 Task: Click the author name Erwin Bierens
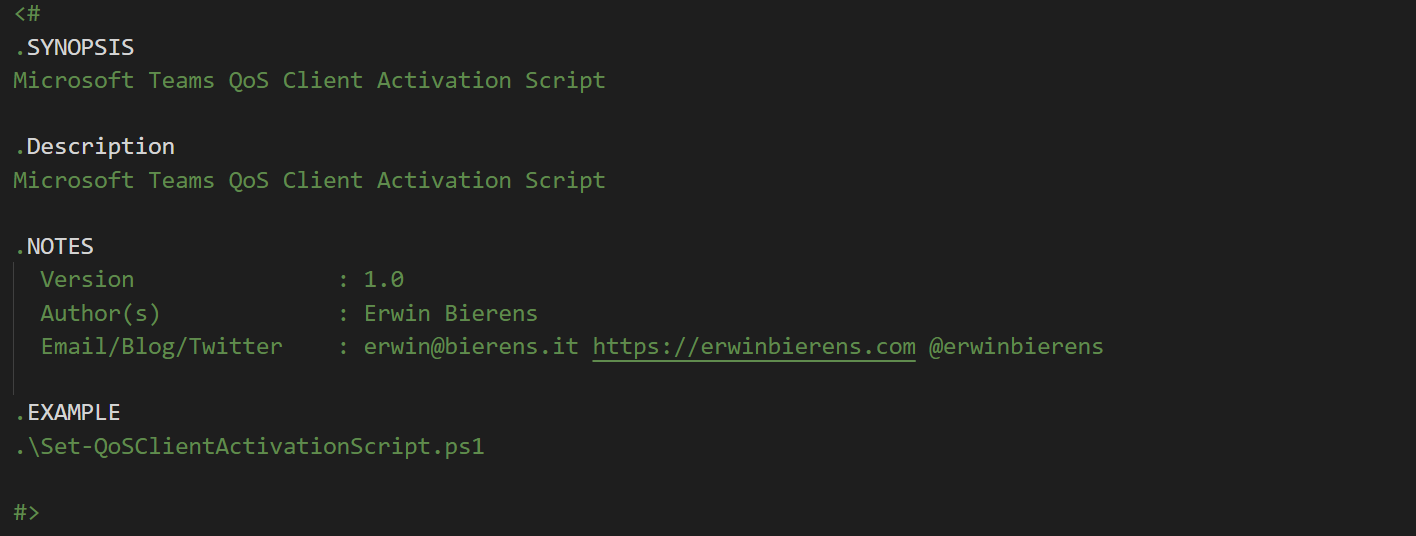[451, 314]
